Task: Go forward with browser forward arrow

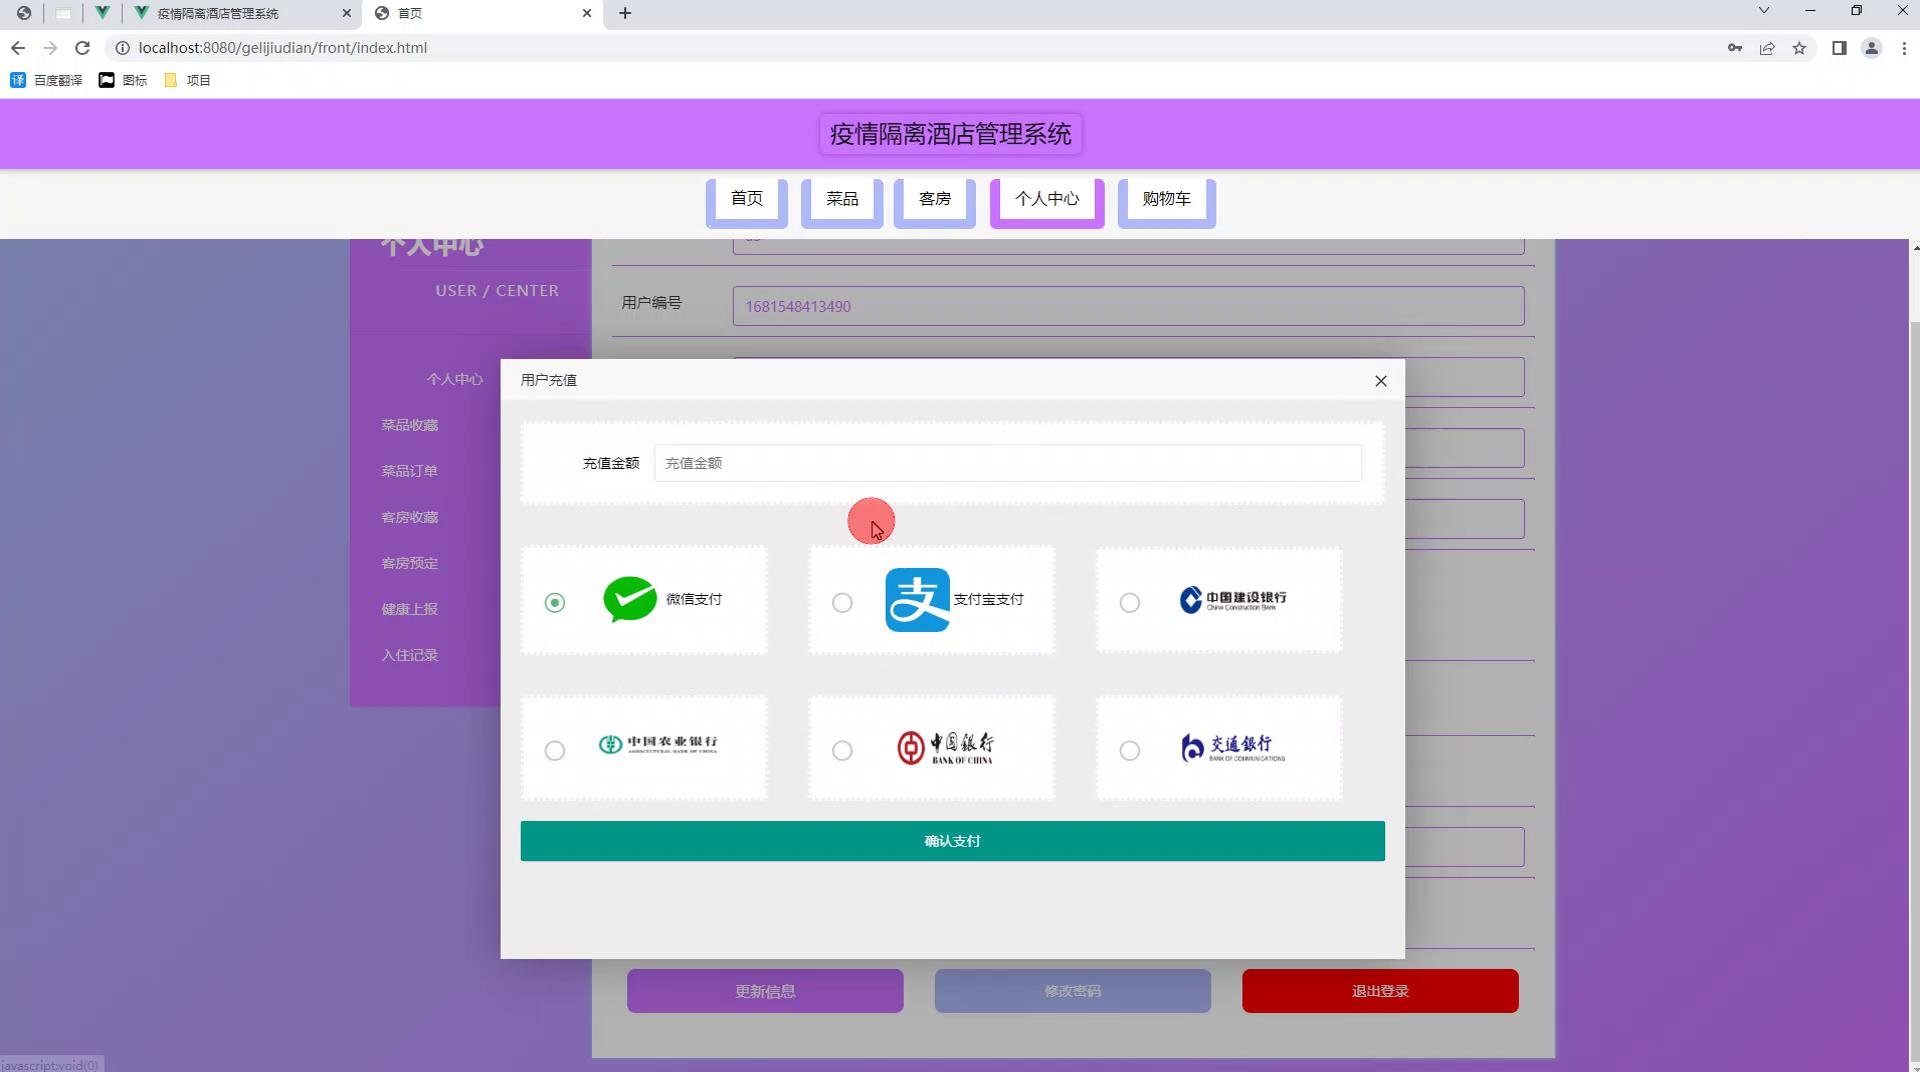Action: [x=50, y=48]
